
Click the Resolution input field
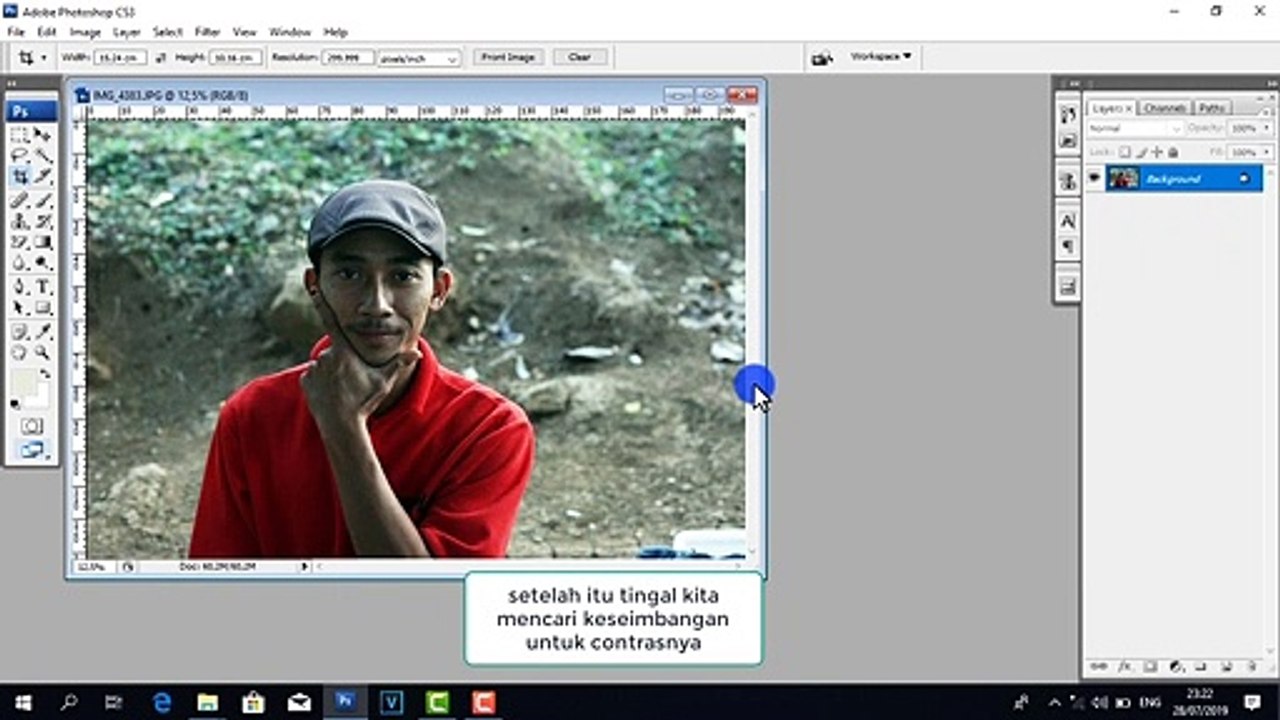tap(348, 58)
